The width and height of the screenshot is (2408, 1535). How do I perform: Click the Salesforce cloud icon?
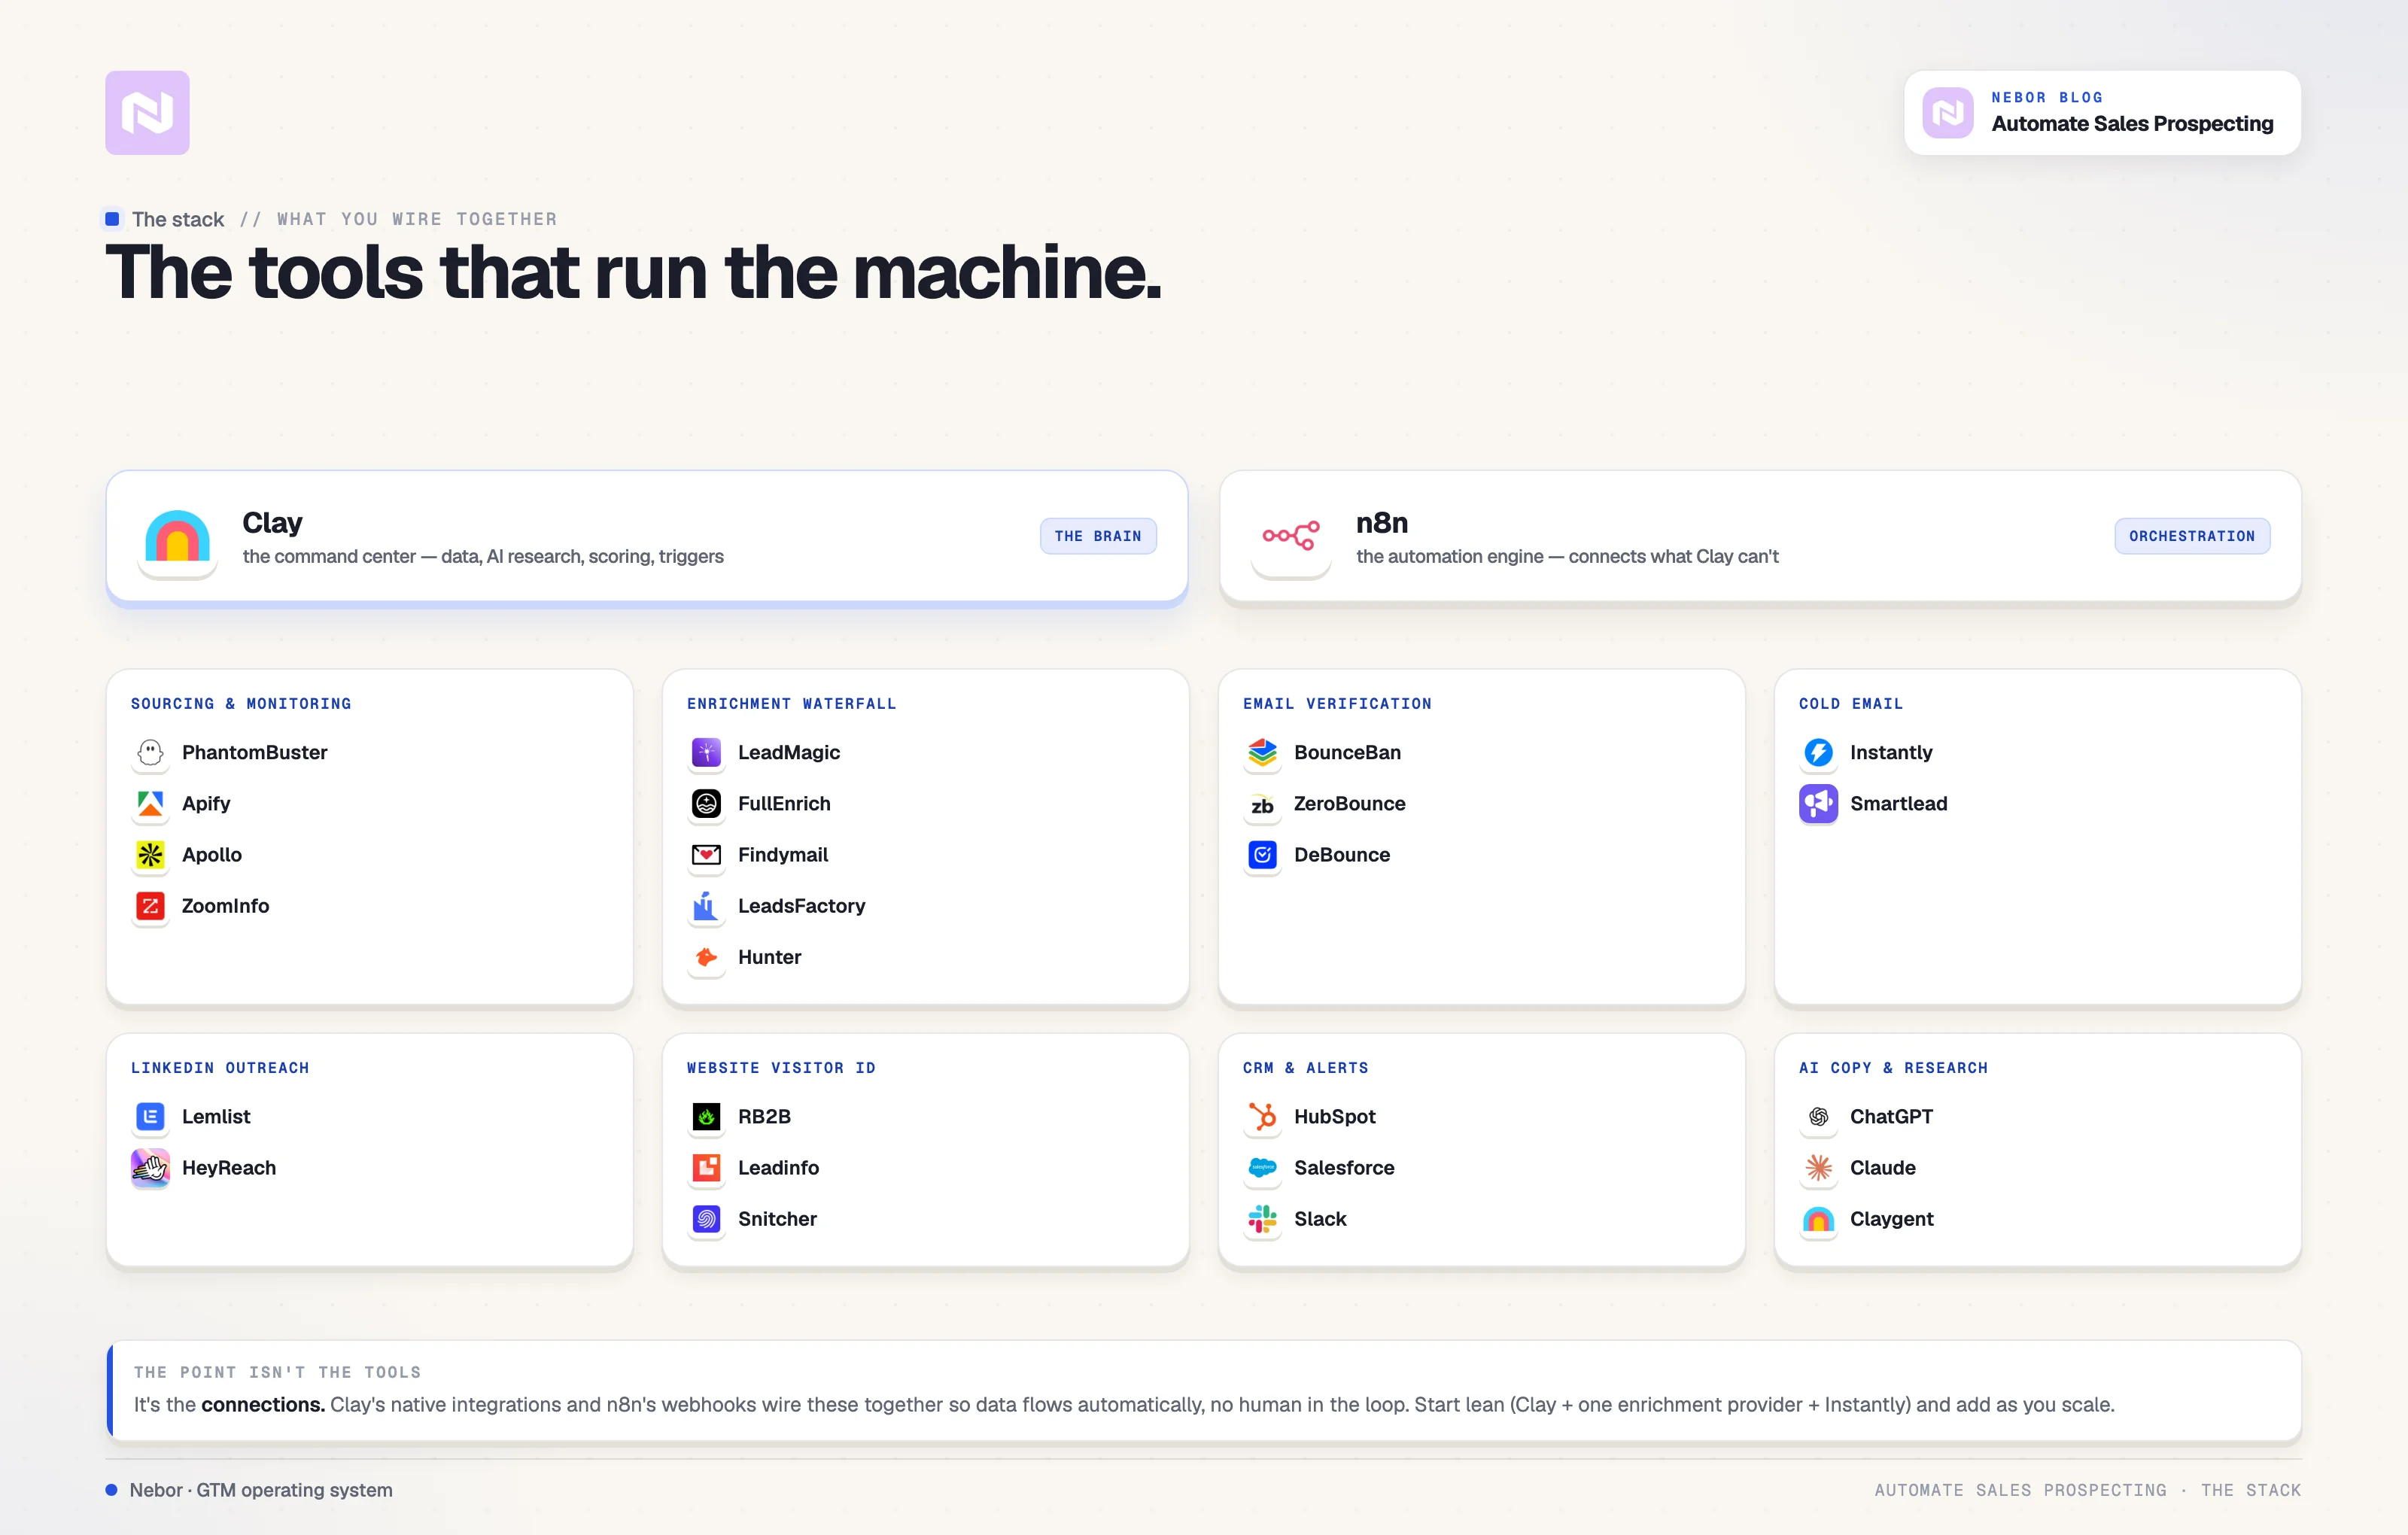[1262, 1167]
